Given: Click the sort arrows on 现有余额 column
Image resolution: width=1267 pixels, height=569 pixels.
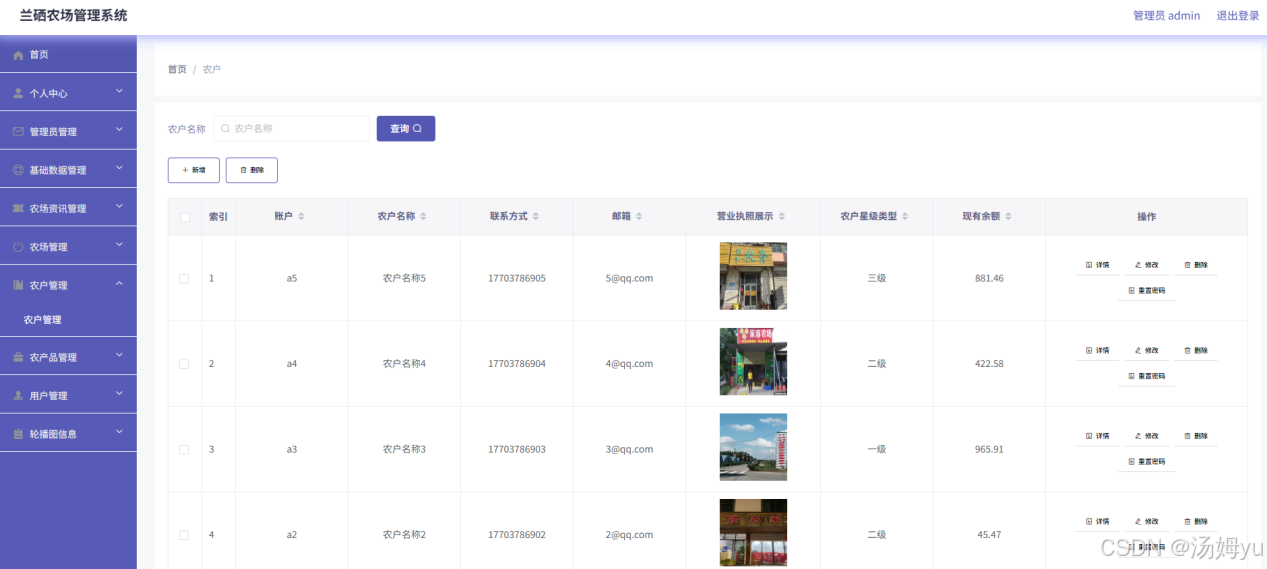Looking at the screenshot, I should pos(1008,216).
